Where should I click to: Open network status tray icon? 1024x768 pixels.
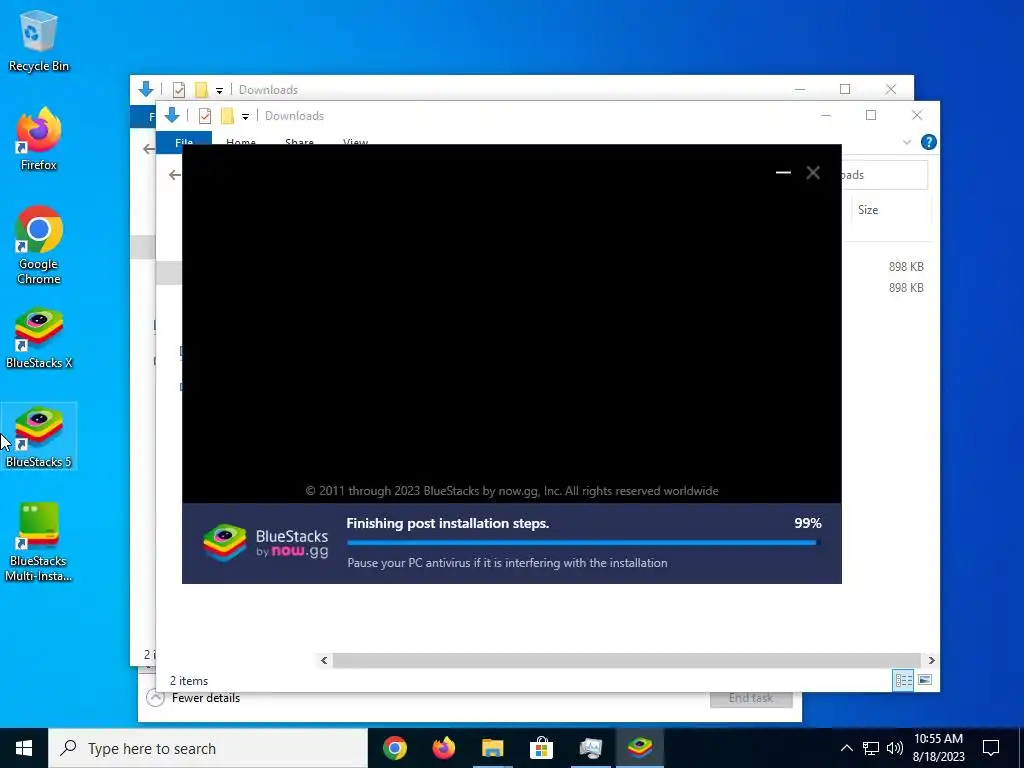(x=871, y=748)
